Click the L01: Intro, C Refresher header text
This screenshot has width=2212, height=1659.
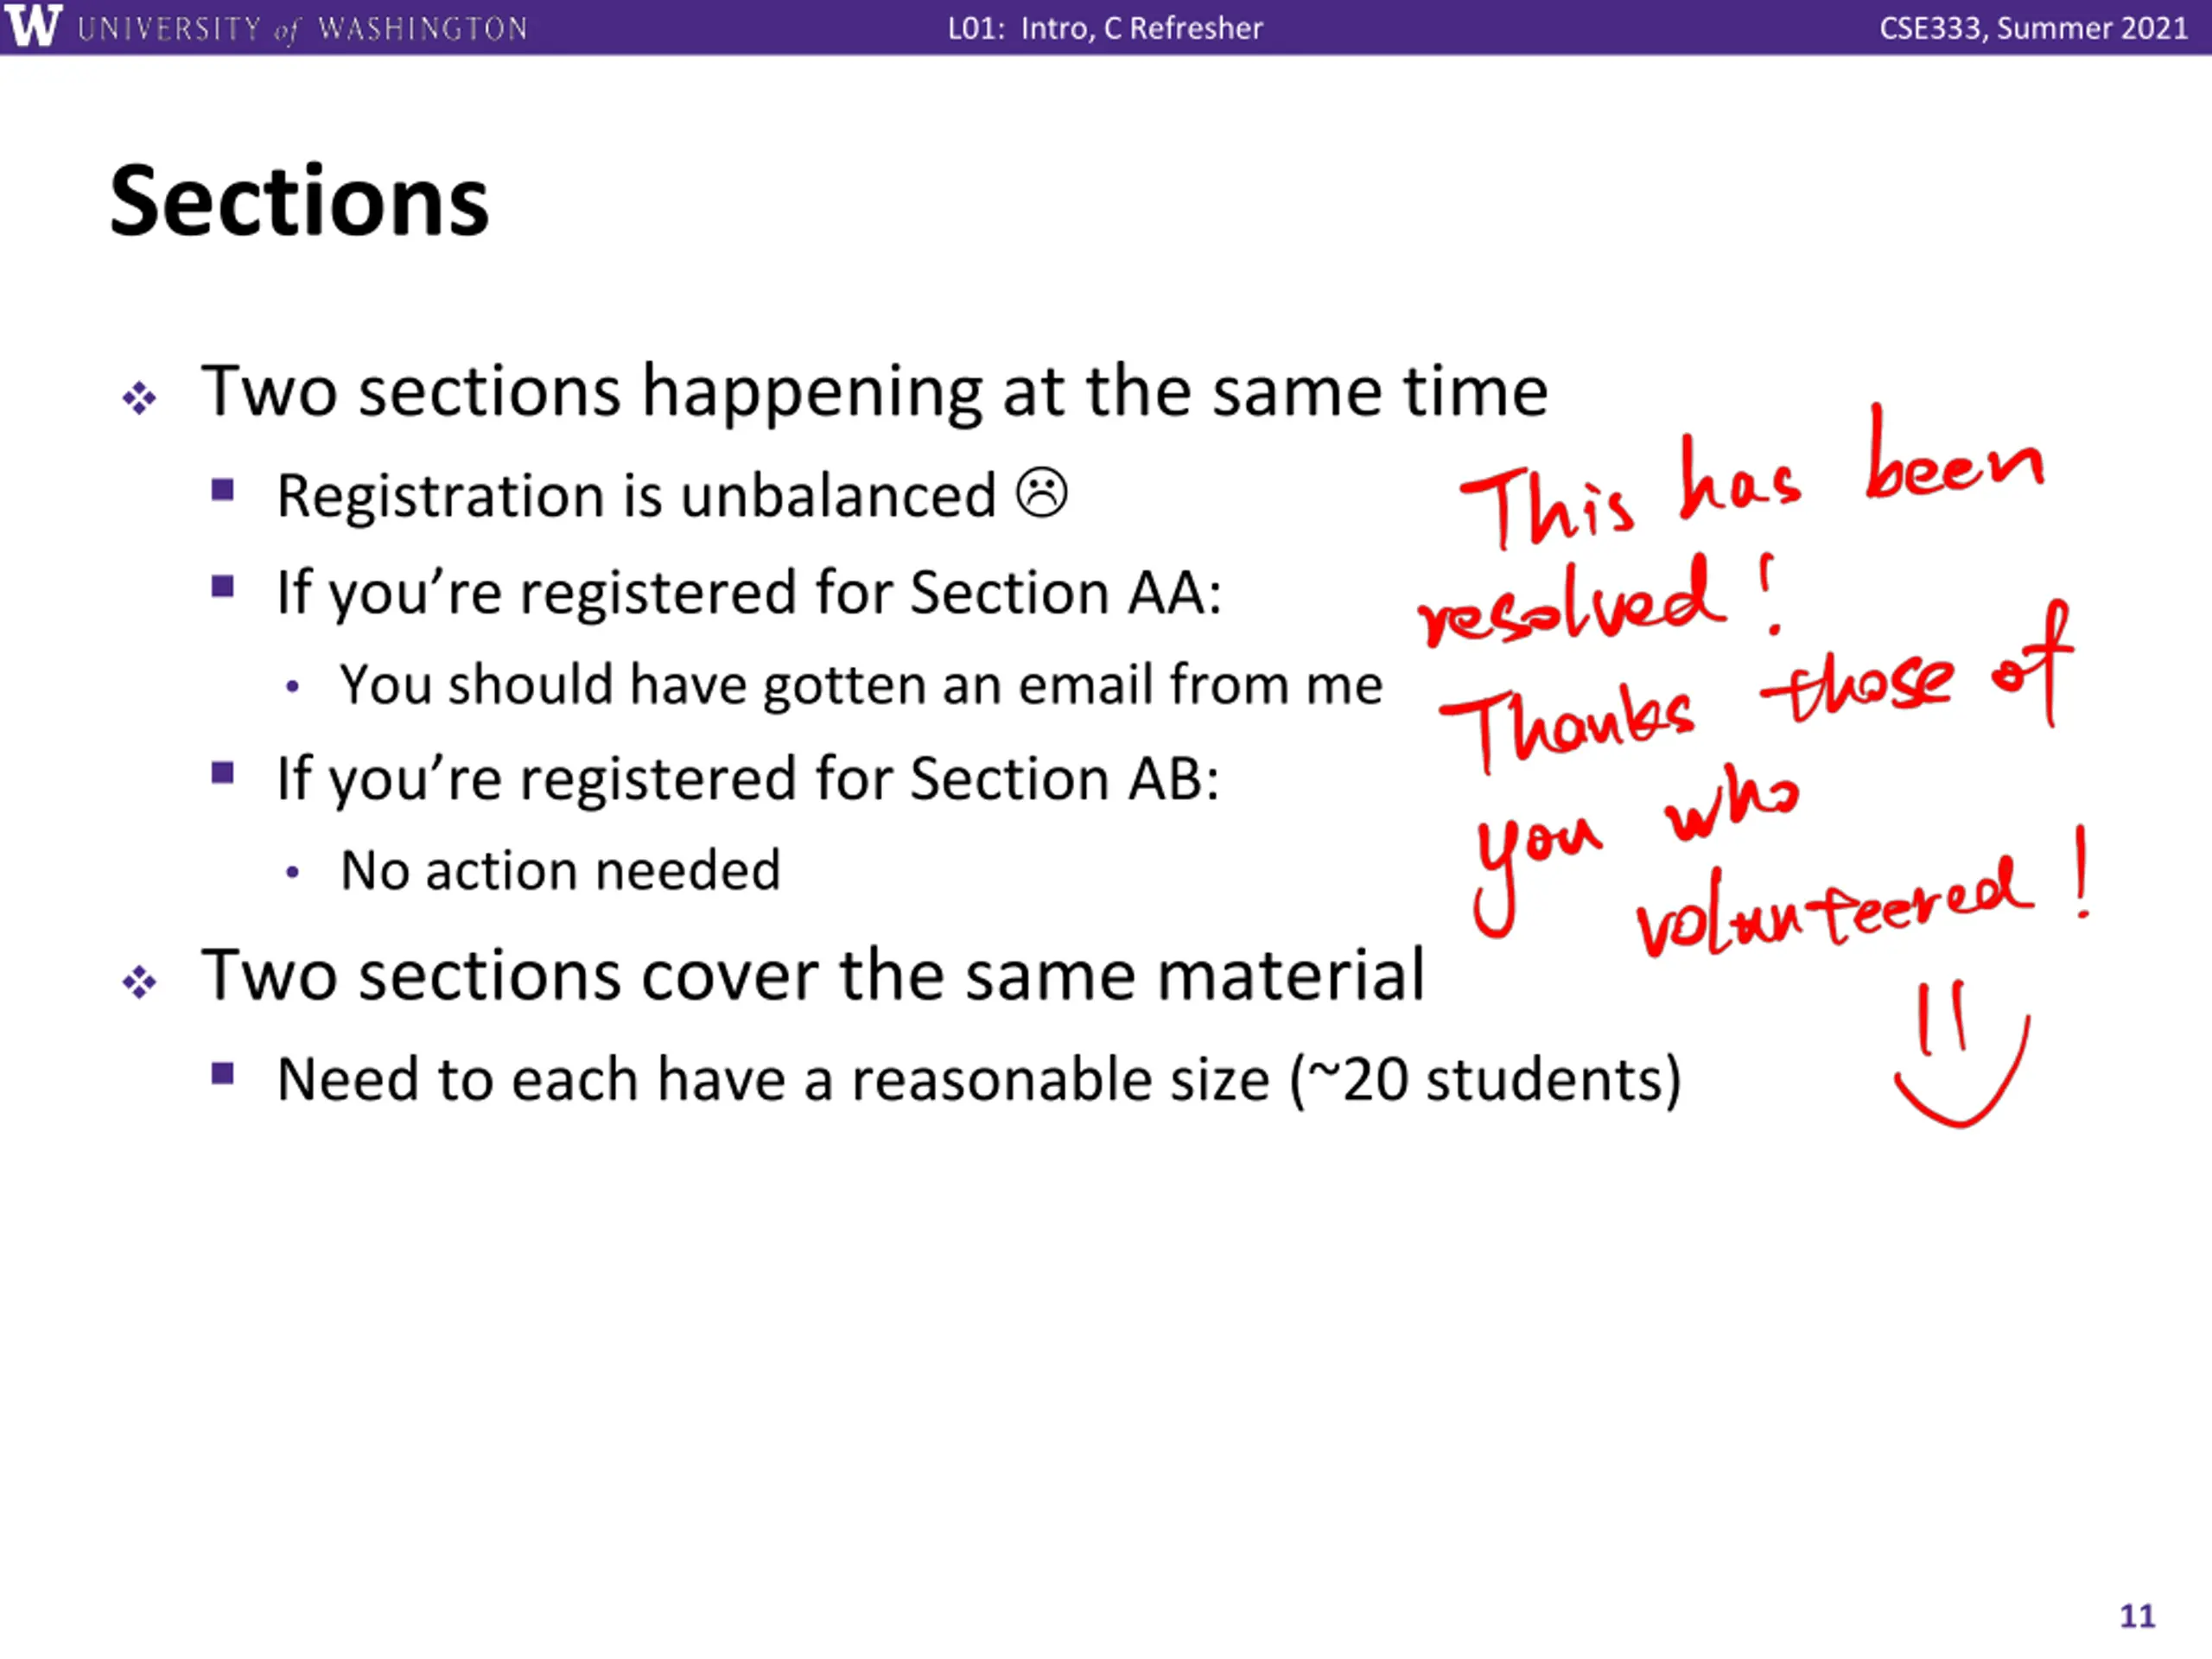pos(1105,28)
